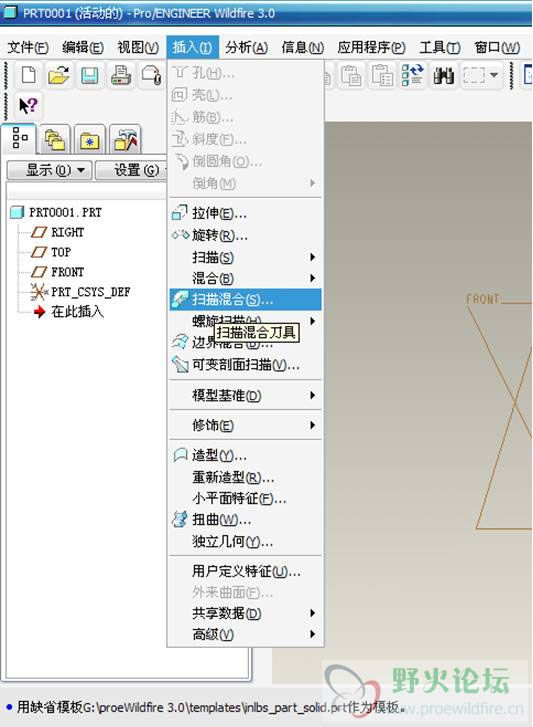Click the Open folder icon
The image size is (533, 727).
[x=59, y=75]
